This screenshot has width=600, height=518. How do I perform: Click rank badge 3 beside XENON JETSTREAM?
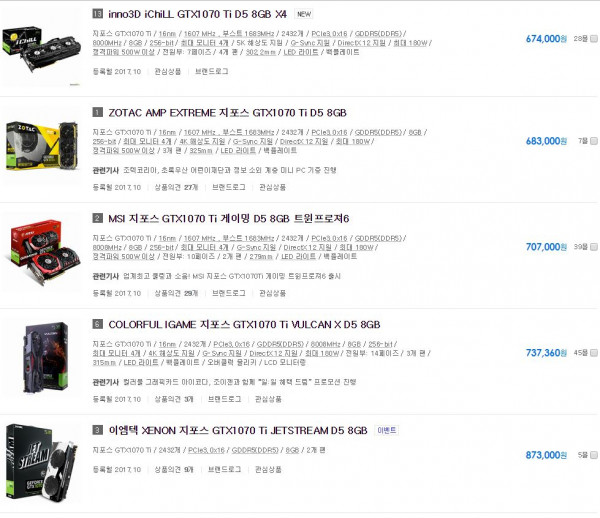(98, 430)
